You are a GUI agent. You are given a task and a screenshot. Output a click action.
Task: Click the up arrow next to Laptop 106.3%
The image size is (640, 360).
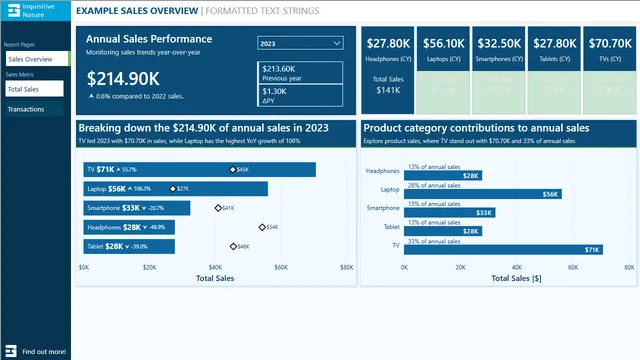point(130,189)
